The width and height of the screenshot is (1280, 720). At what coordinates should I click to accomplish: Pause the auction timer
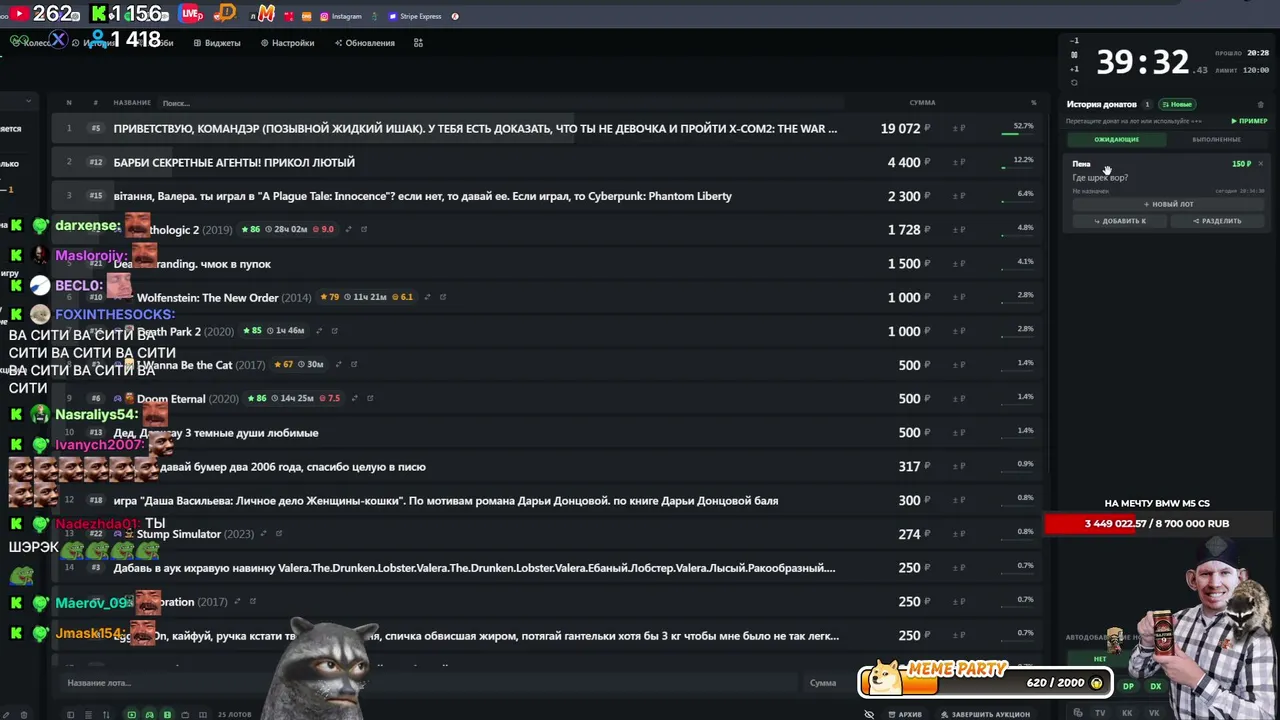click(1074, 55)
